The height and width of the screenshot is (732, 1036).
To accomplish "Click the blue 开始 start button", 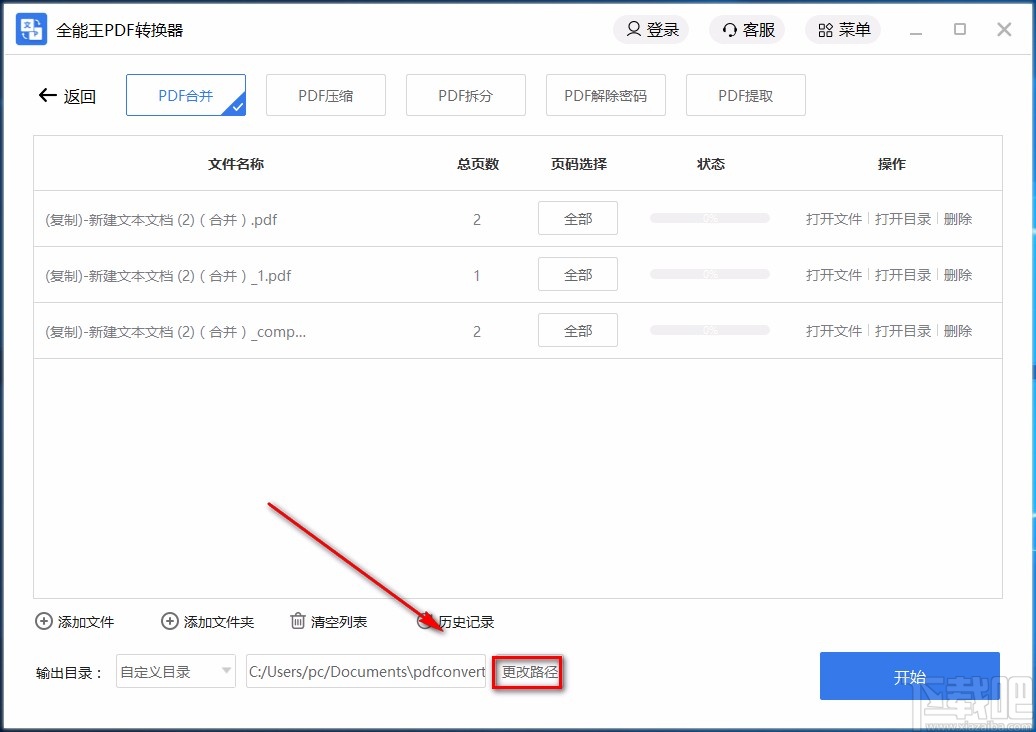I will (x=909, y=676).
